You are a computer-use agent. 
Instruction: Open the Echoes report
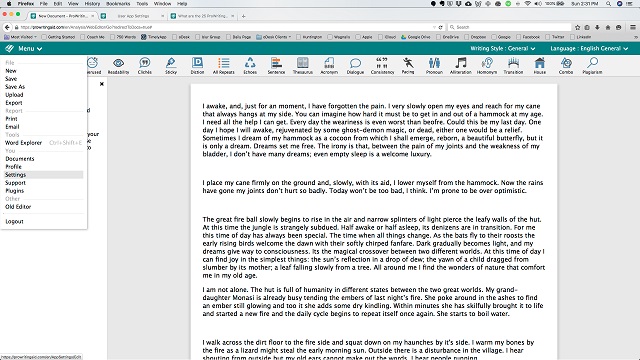pos(250,66)
